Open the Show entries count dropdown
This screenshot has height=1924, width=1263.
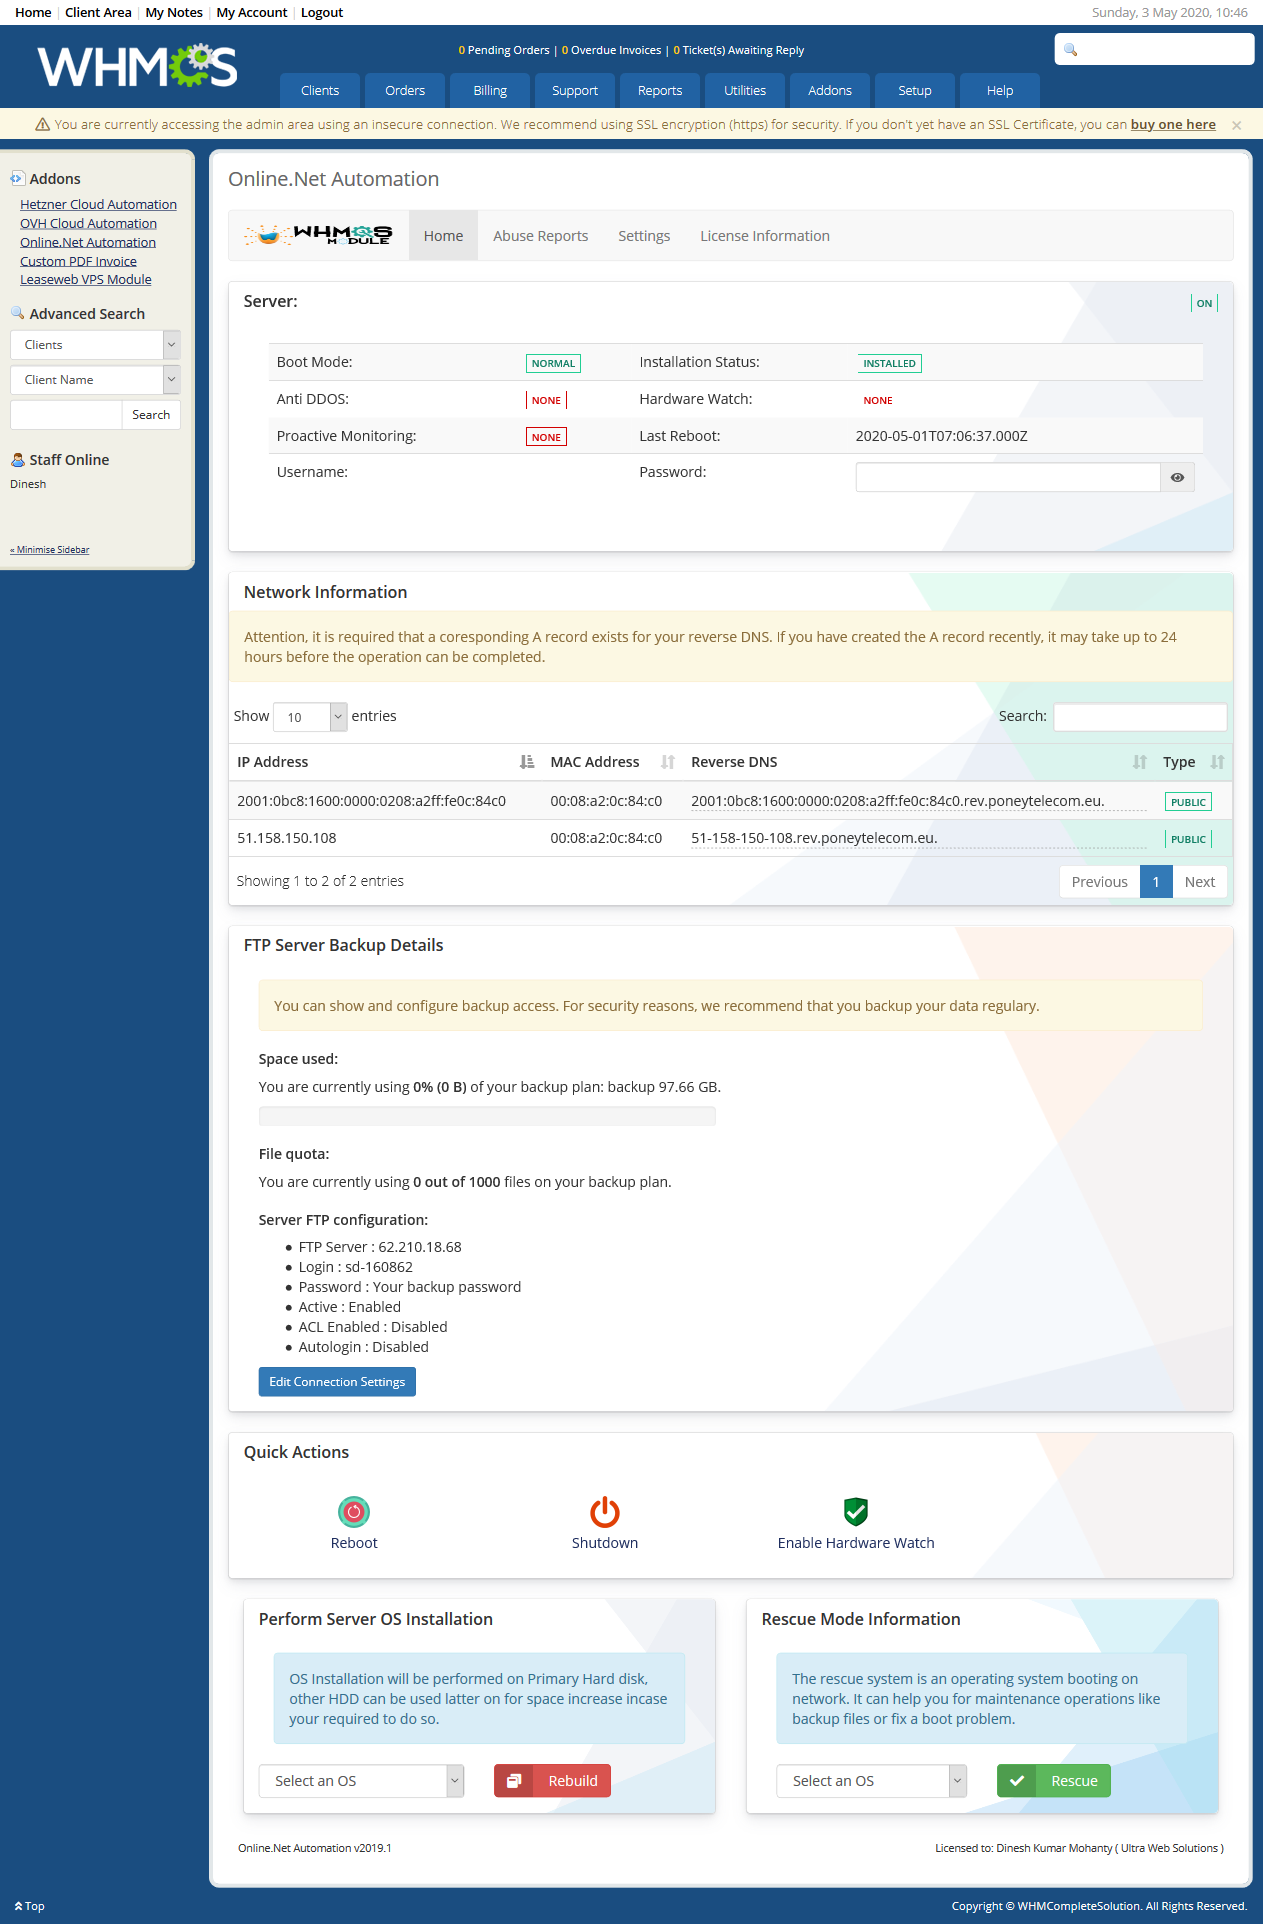(310, 717)
